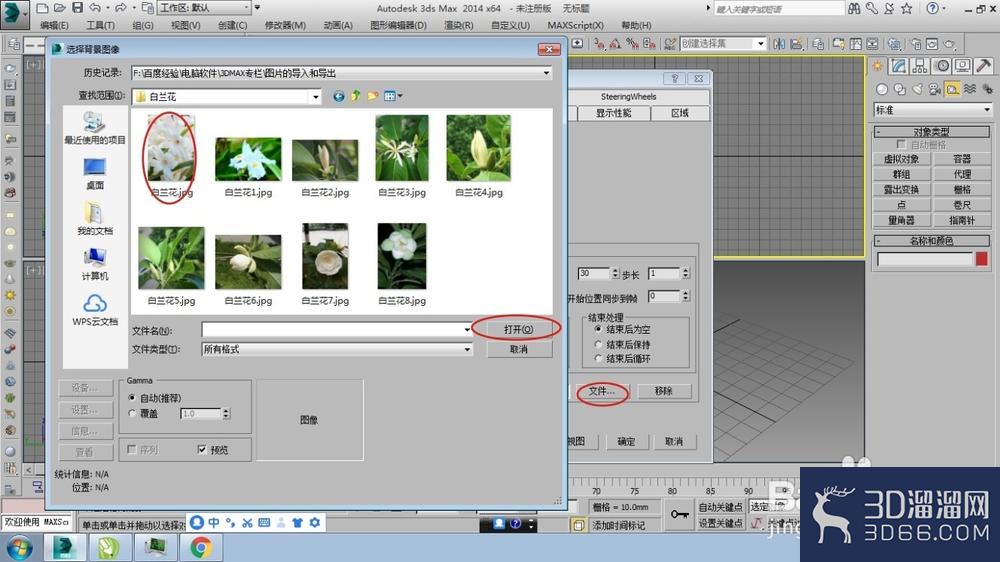
Task: Select the Cameras category icon
Action: click(935, 89)
